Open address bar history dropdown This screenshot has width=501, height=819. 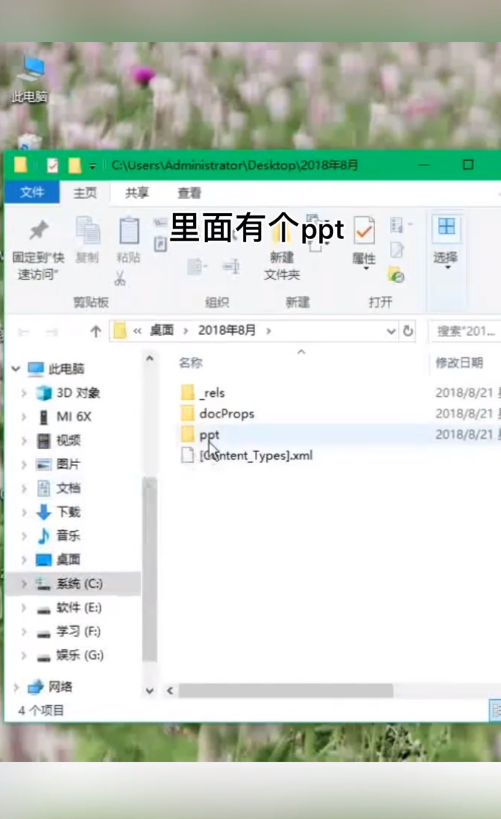(x=391, y=331)
